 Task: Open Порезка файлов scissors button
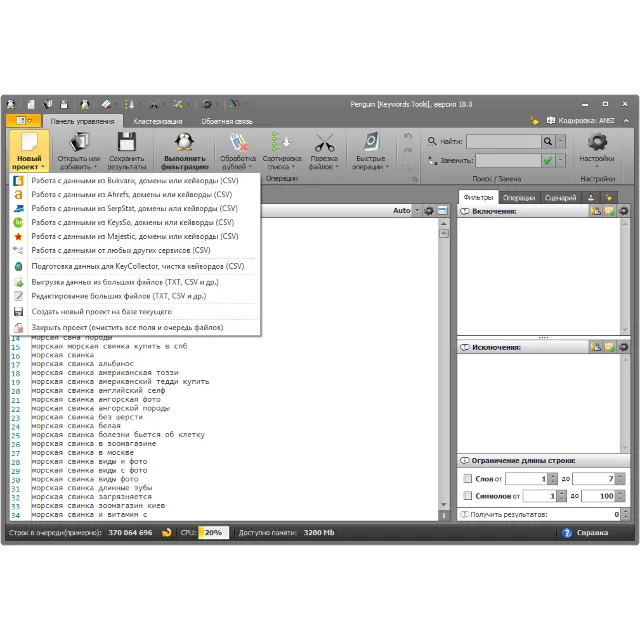pyautogui.click(x=324, y=151)
